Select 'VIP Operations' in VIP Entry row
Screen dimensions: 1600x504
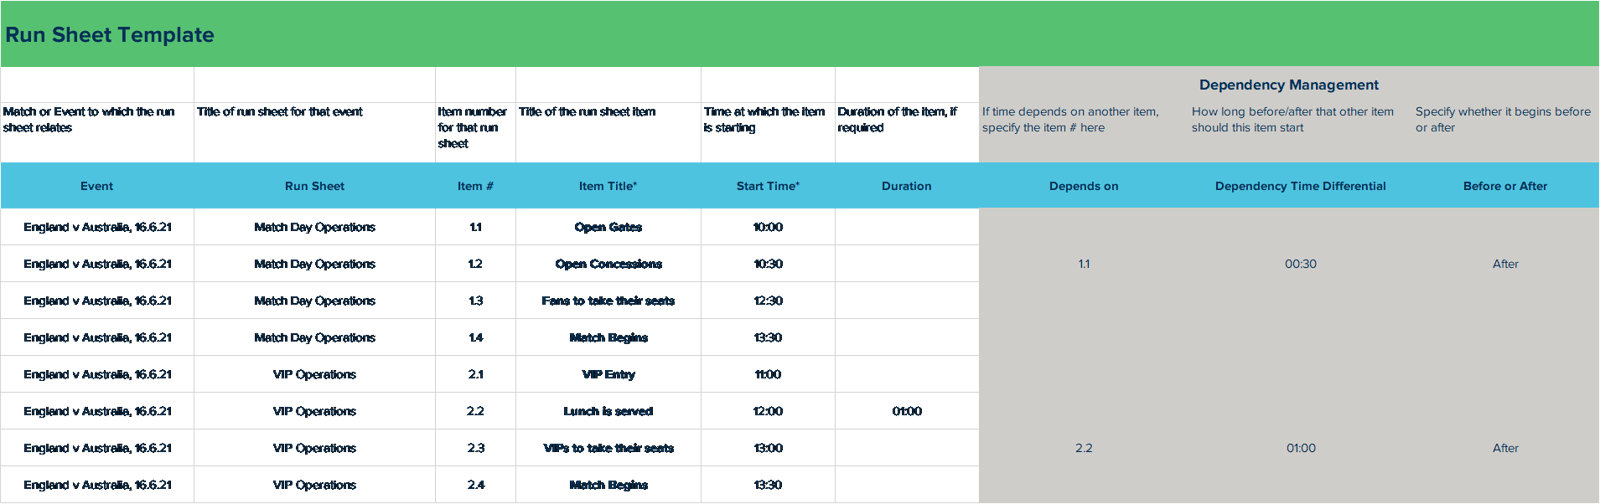click(314, 375)
